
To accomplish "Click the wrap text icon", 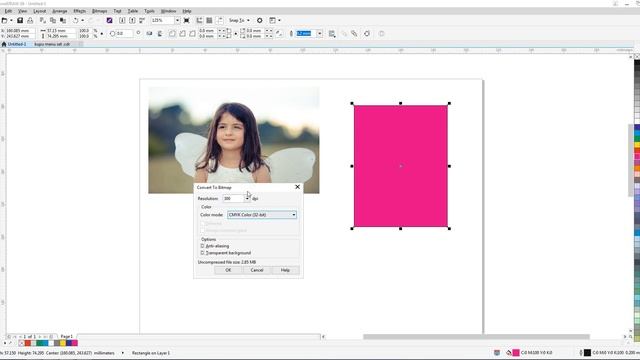I will 332,33.
